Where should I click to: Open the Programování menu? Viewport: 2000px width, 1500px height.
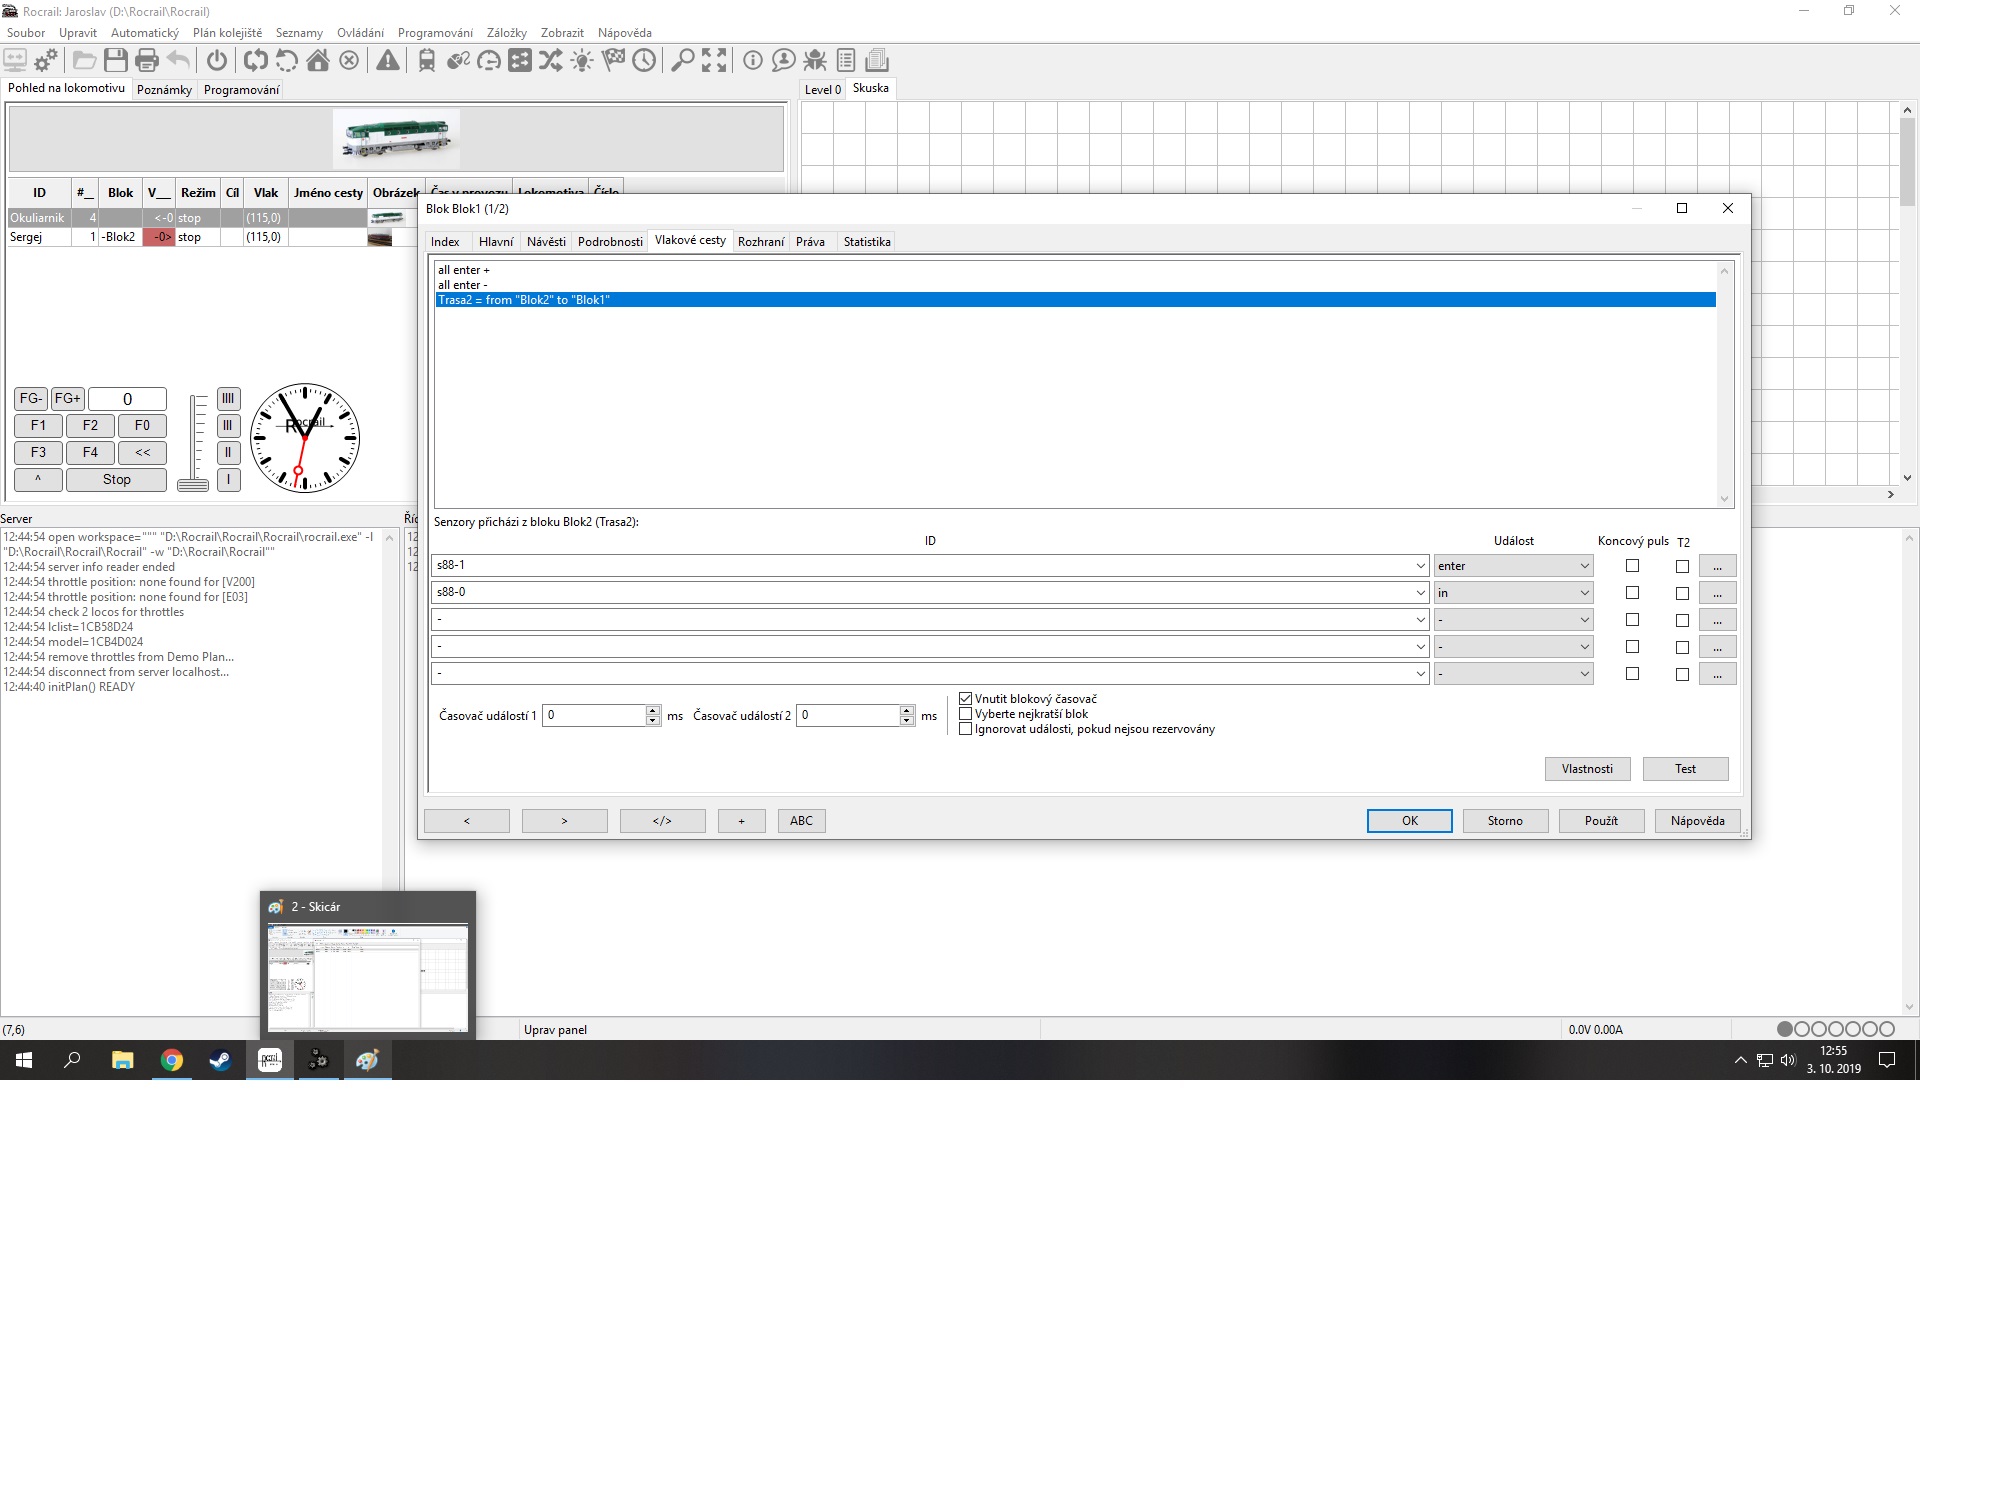click(435, 33)
